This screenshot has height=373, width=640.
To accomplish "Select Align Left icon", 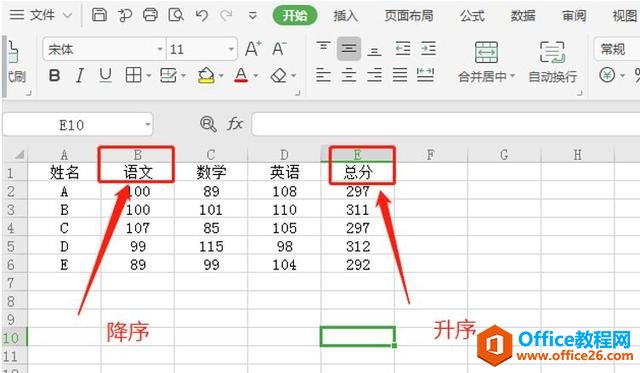I will pos(323,75).
